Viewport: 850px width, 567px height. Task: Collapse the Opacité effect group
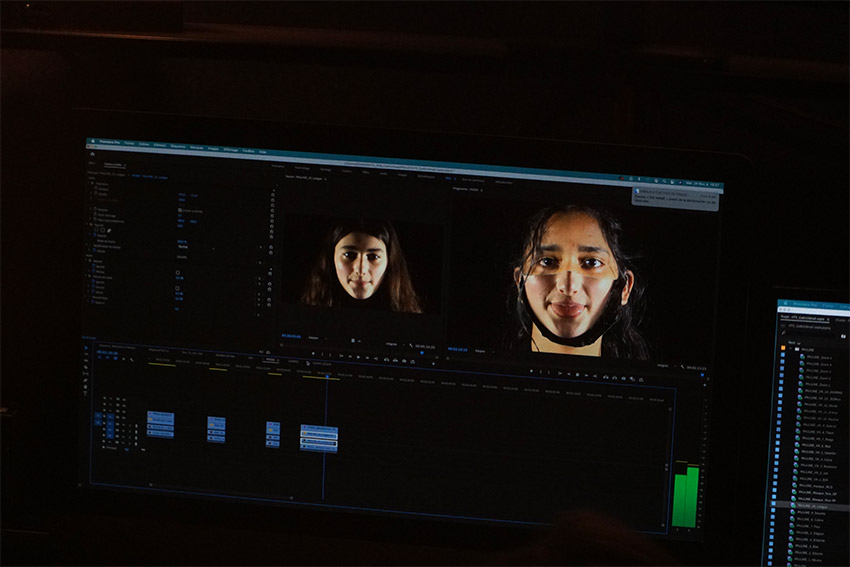coord(88,224)
